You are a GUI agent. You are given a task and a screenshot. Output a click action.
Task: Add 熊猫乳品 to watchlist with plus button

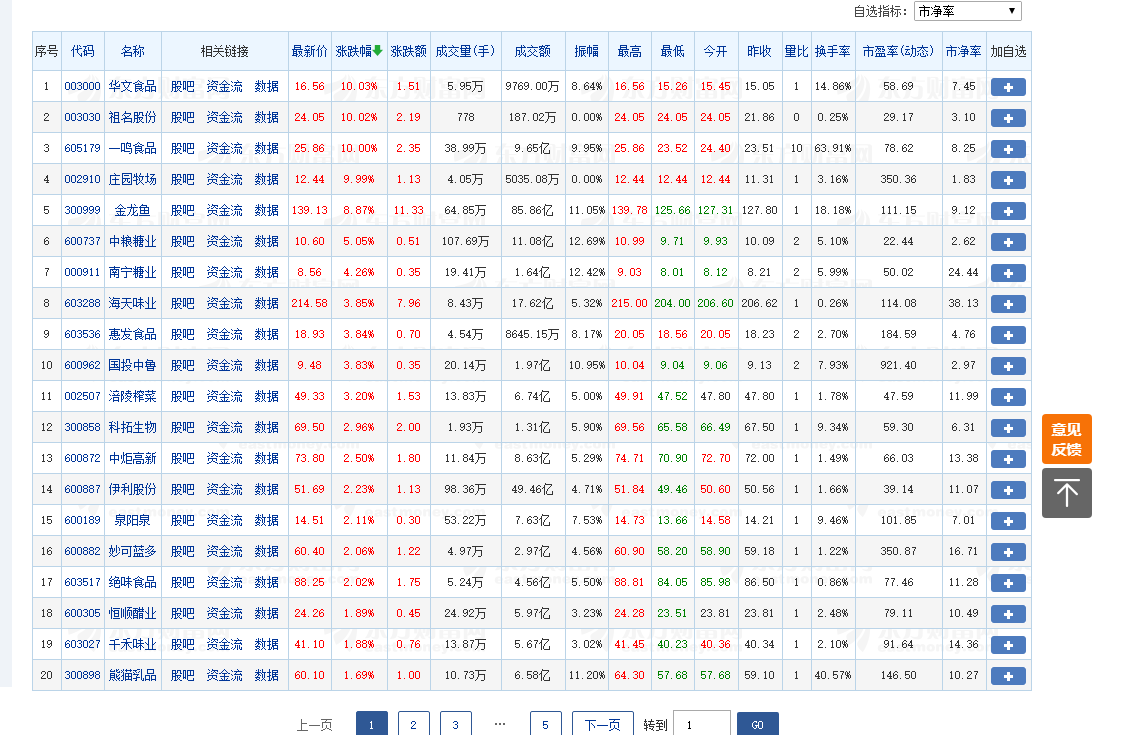pos(1008,677)
